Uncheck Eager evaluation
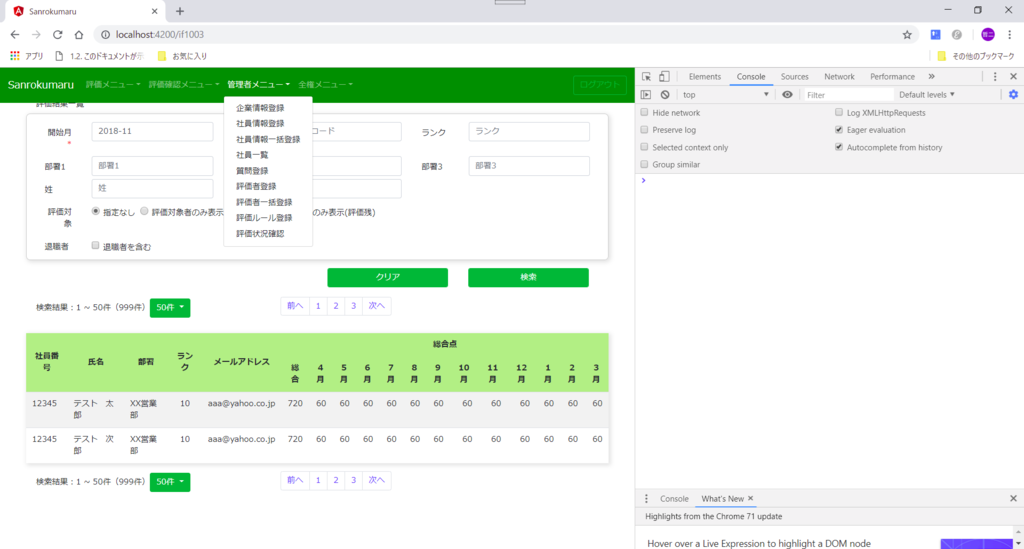The width and height of the screenshot is (1024, 549). [x=839, y=129]
